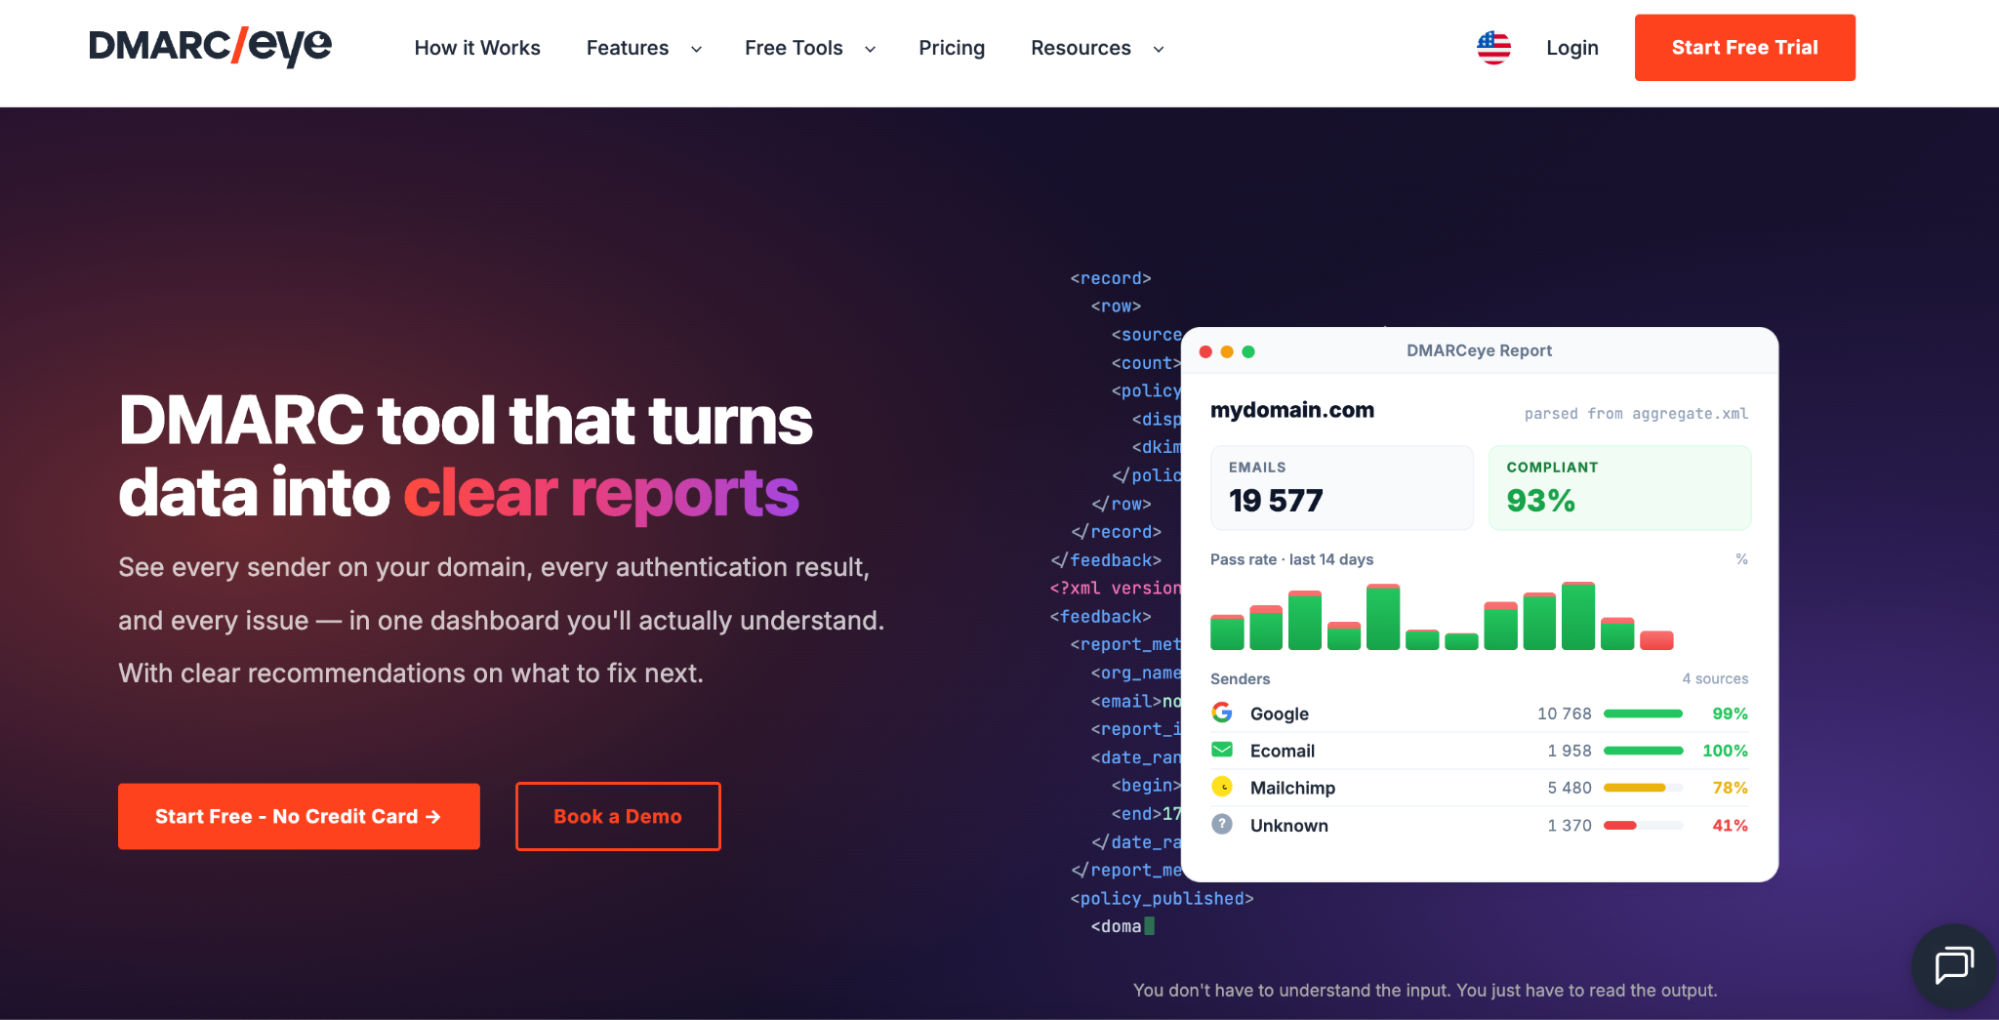Click the DMARCeye logo
The height and width of the screenshot is (1020, 1999).
pos(210,46)
